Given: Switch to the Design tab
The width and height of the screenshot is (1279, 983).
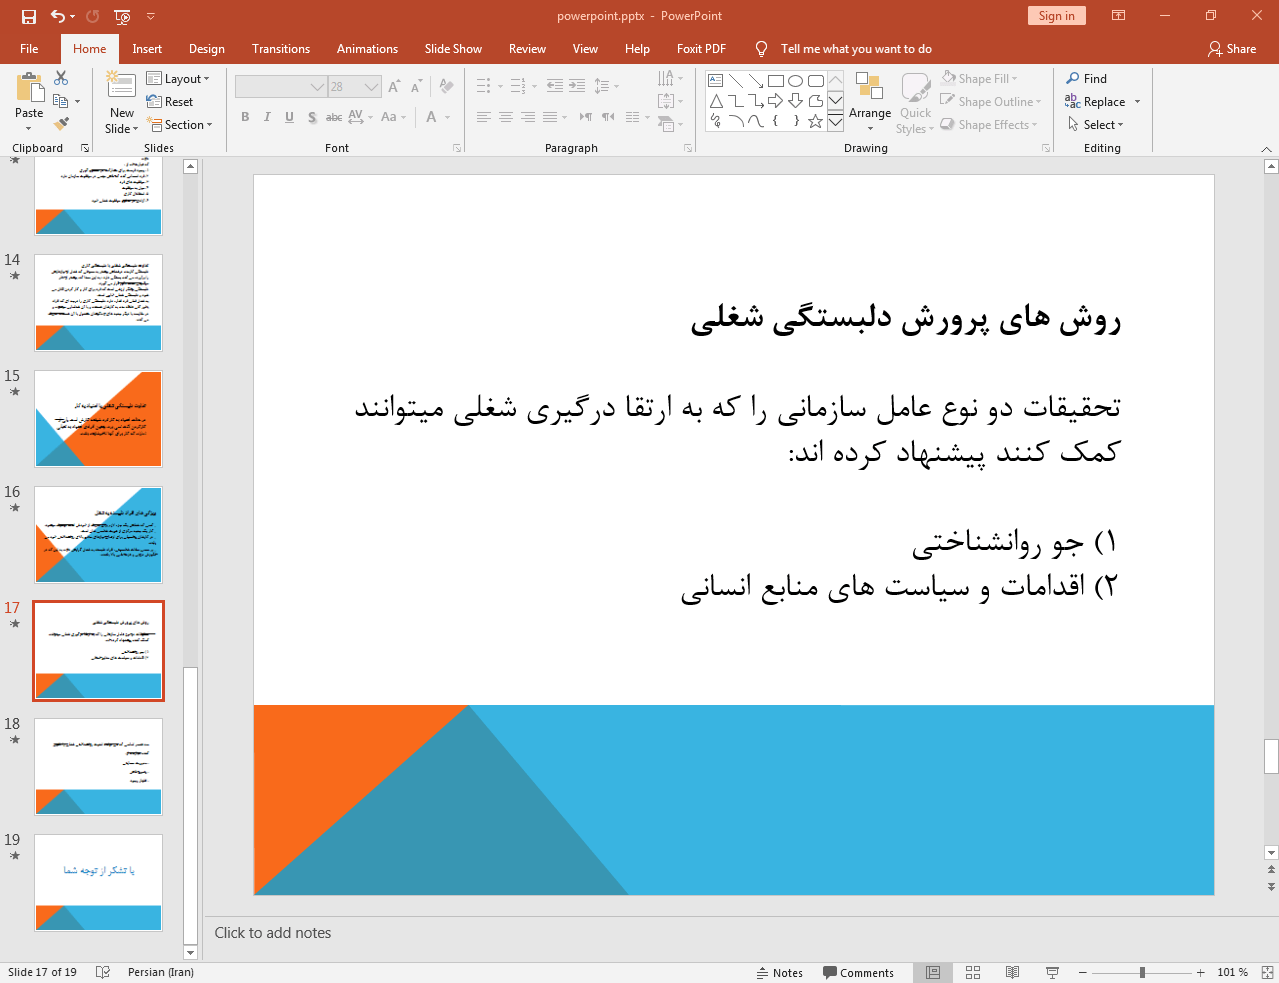Looking at the screenshot, I should 207,49.
